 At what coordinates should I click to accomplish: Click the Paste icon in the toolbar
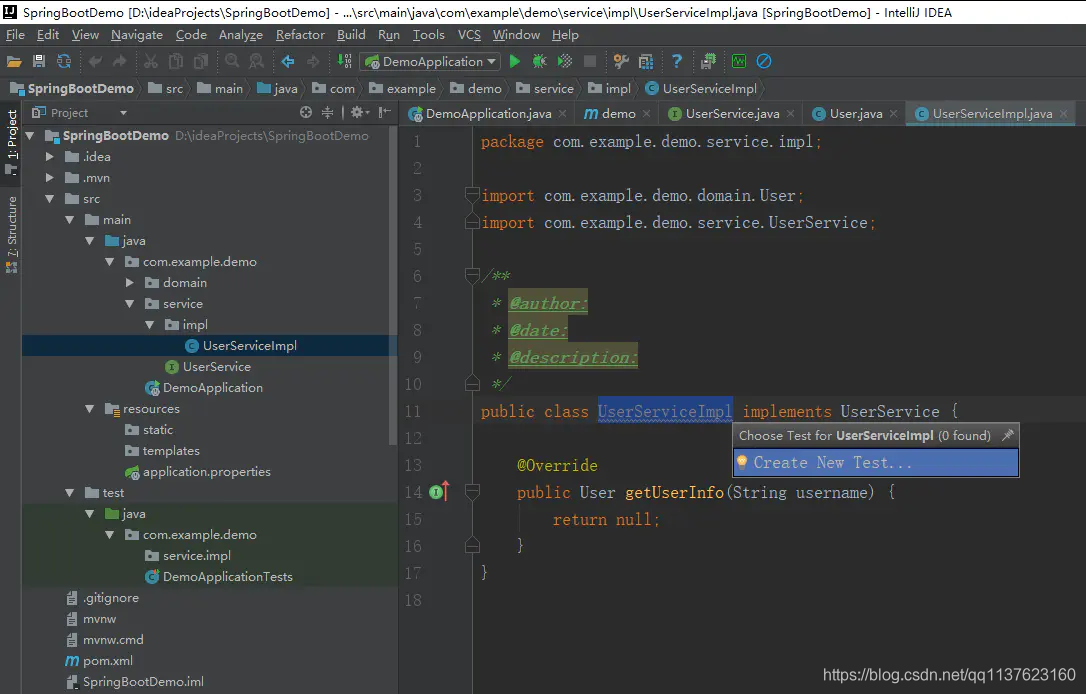point(201,62)
